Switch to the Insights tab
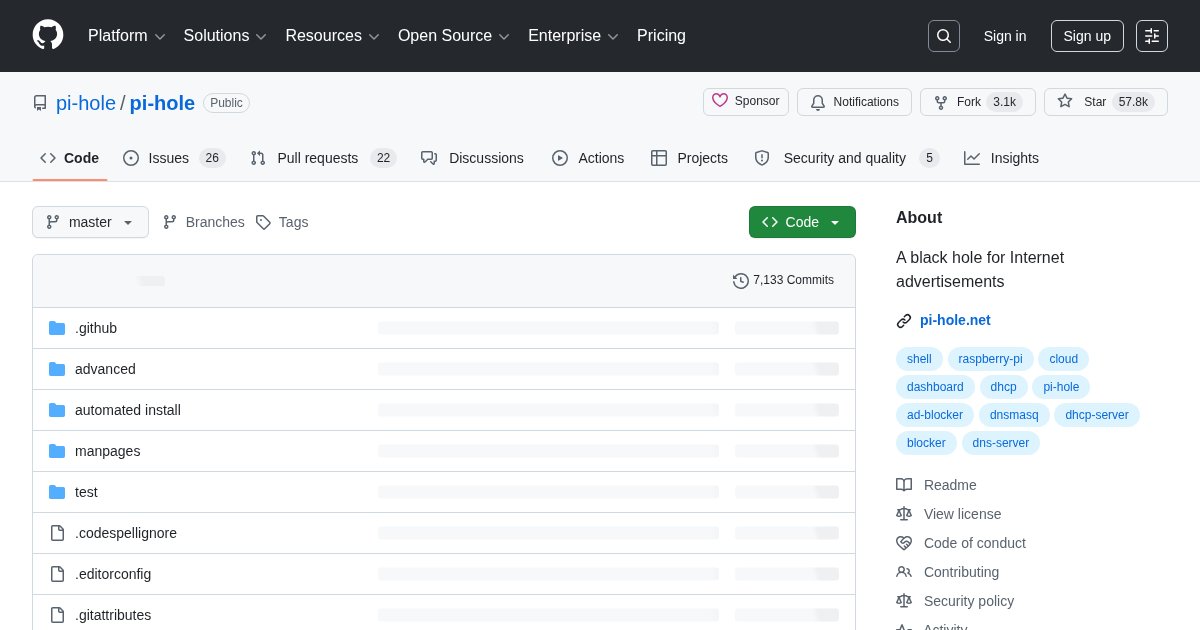The height and width of the screenshot is (630, 1200). tap(1001, 158)
